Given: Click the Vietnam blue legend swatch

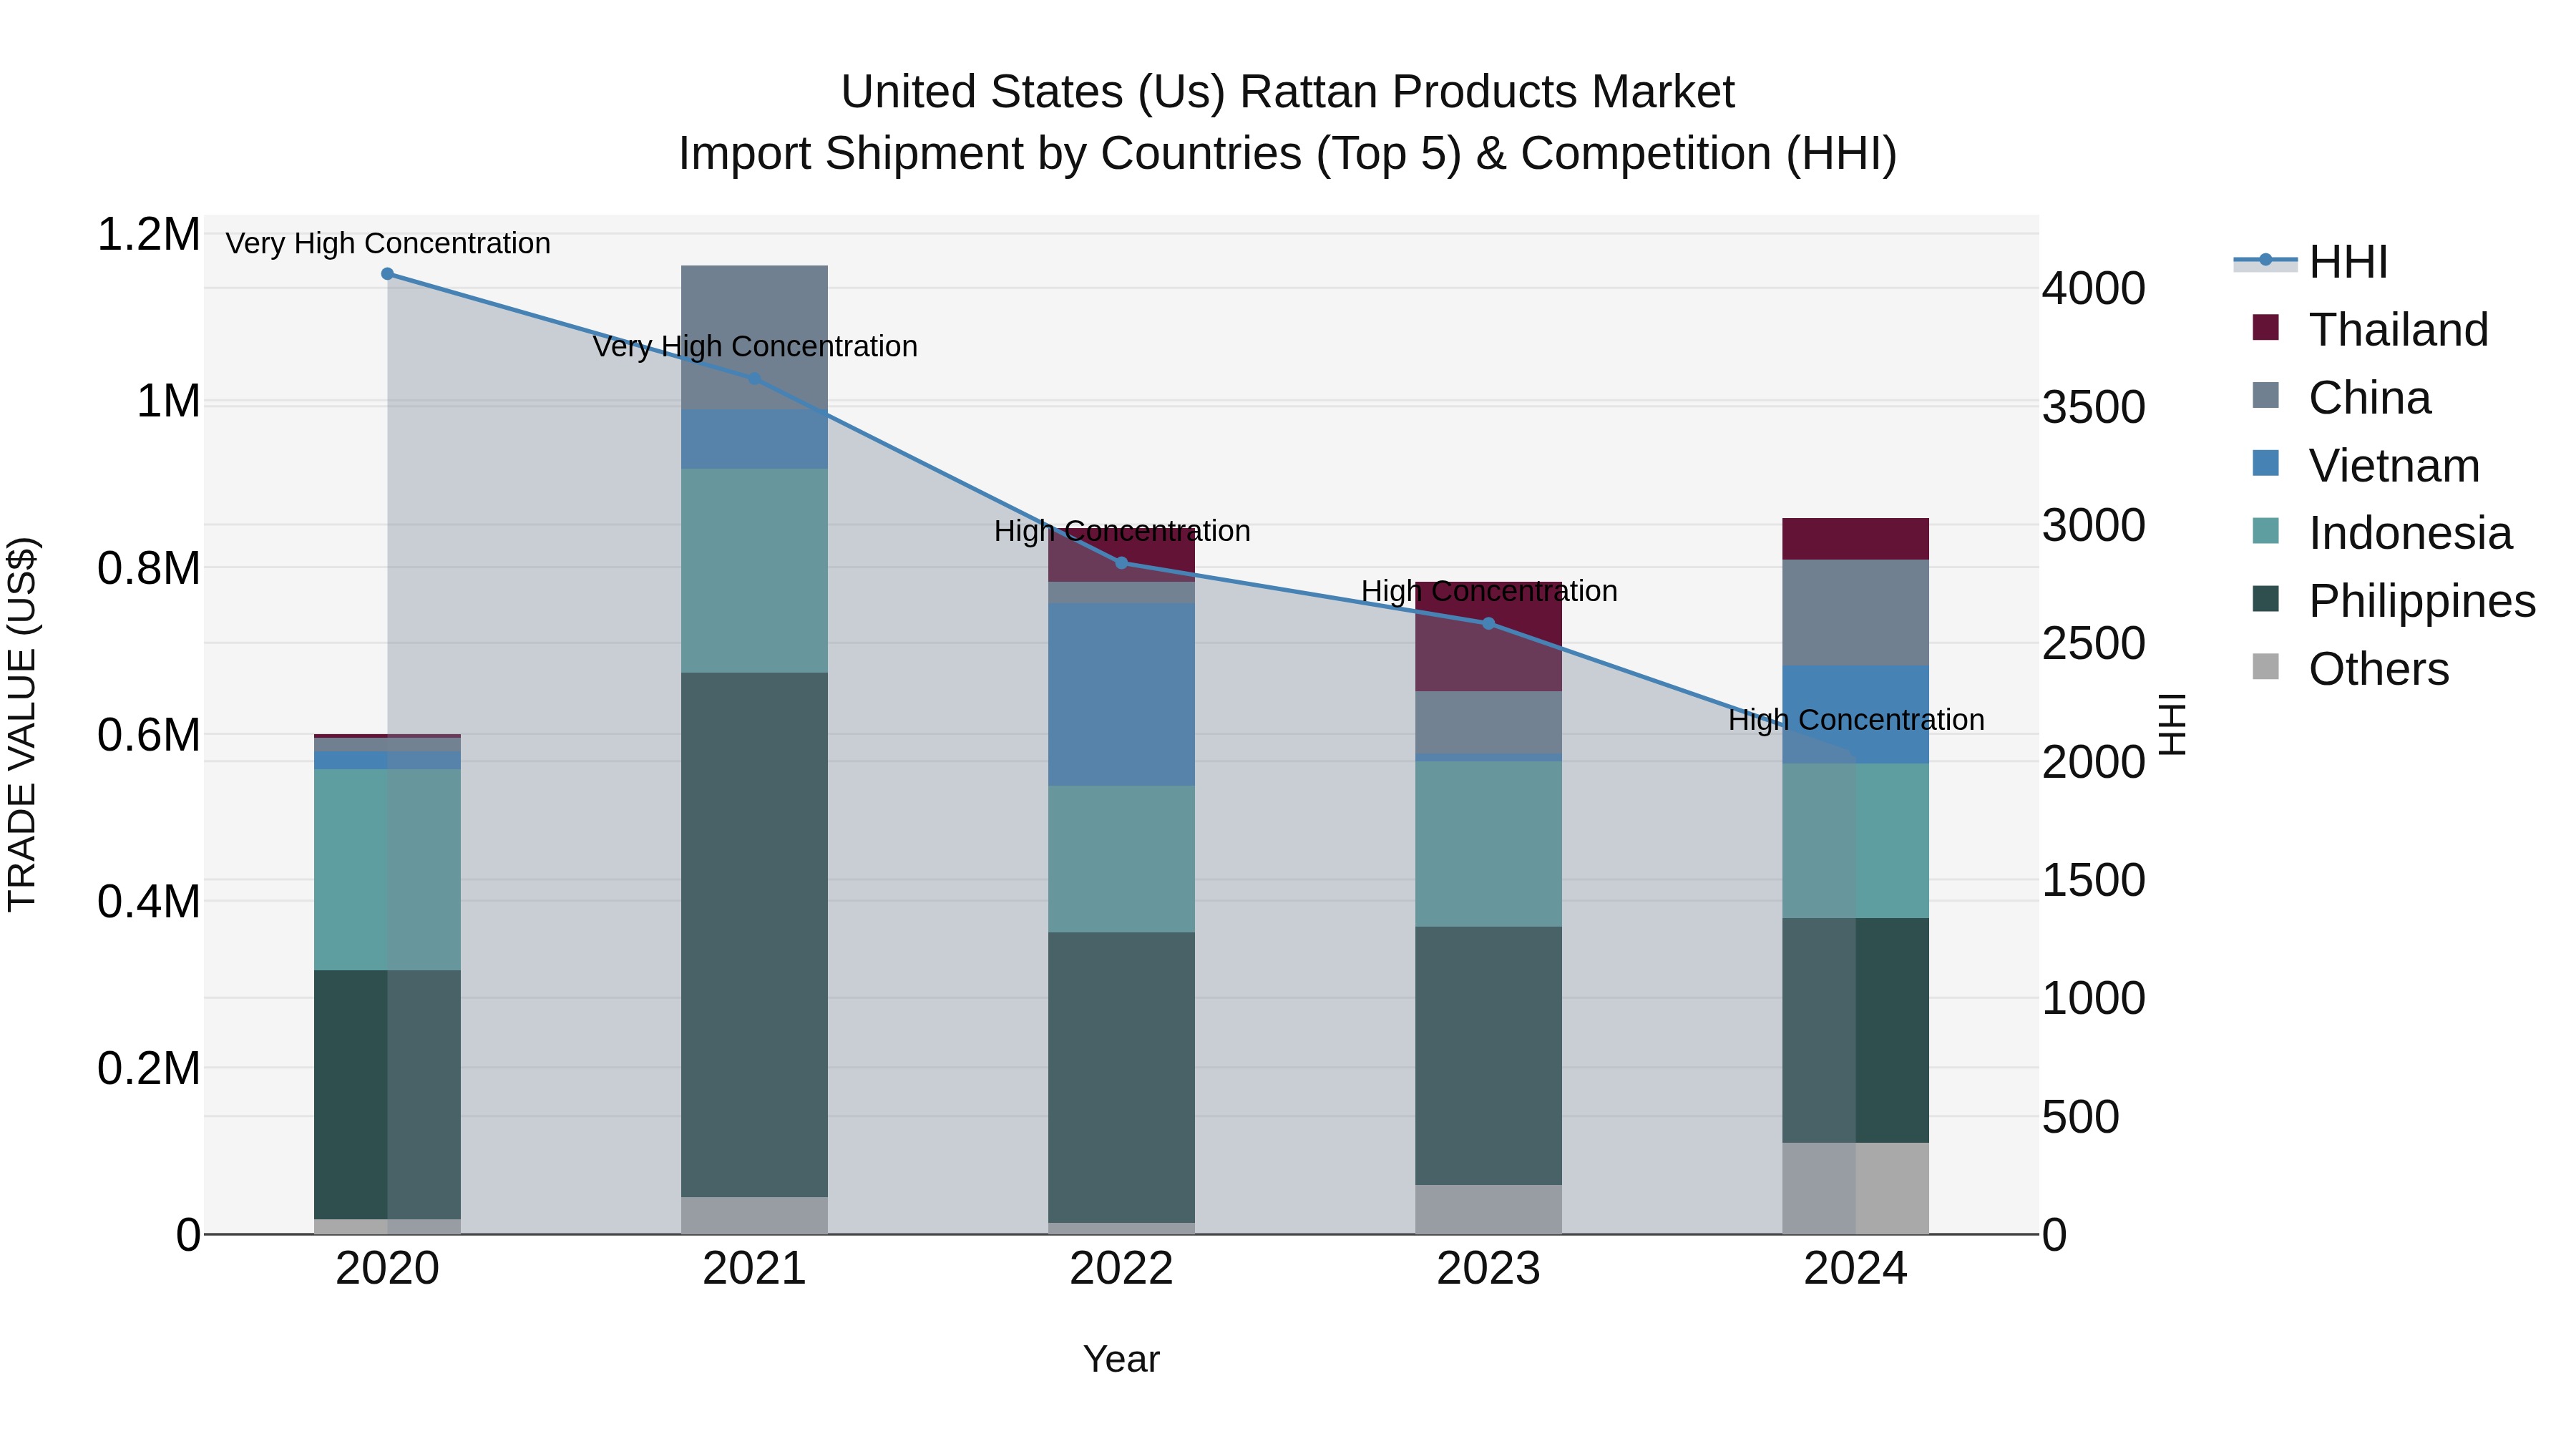Looking at the screenshot, I should (2265, 463).
